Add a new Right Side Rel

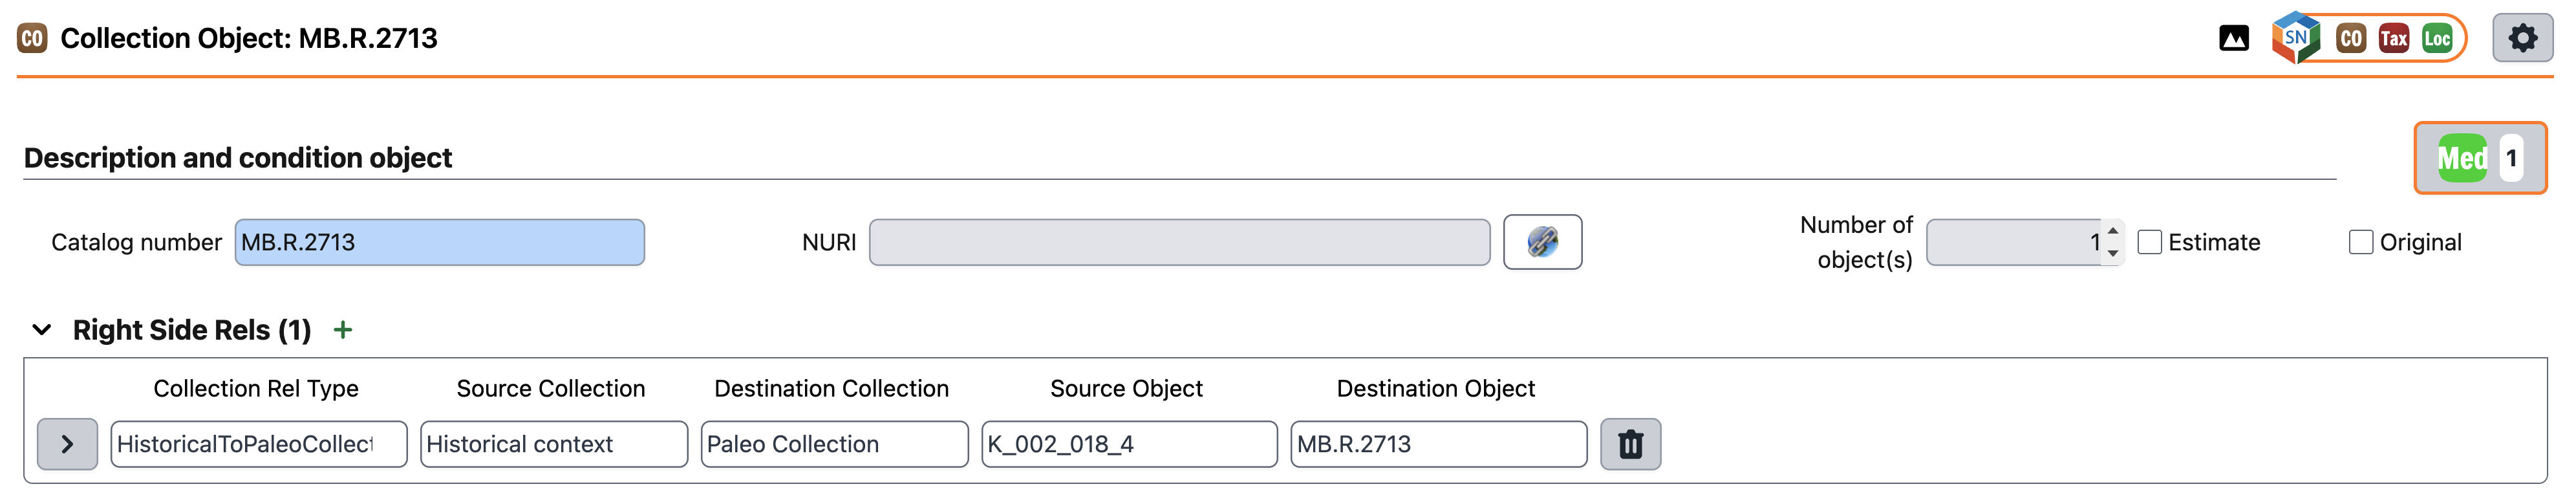coord(343,330)
